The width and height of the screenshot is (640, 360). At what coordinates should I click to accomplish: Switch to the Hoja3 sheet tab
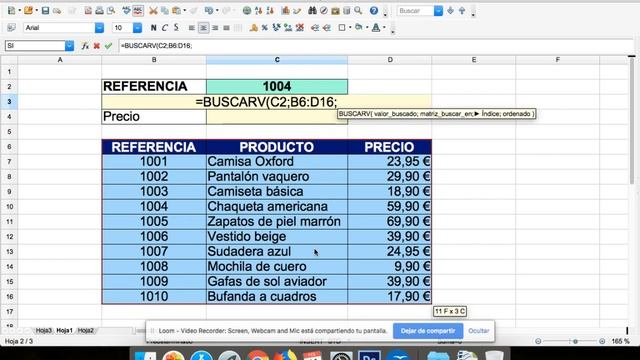43,331
